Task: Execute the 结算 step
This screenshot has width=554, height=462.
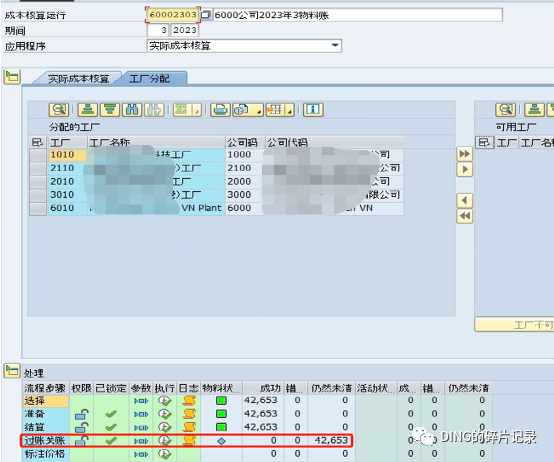Action: pyautogui.click(x=164, y=427)
